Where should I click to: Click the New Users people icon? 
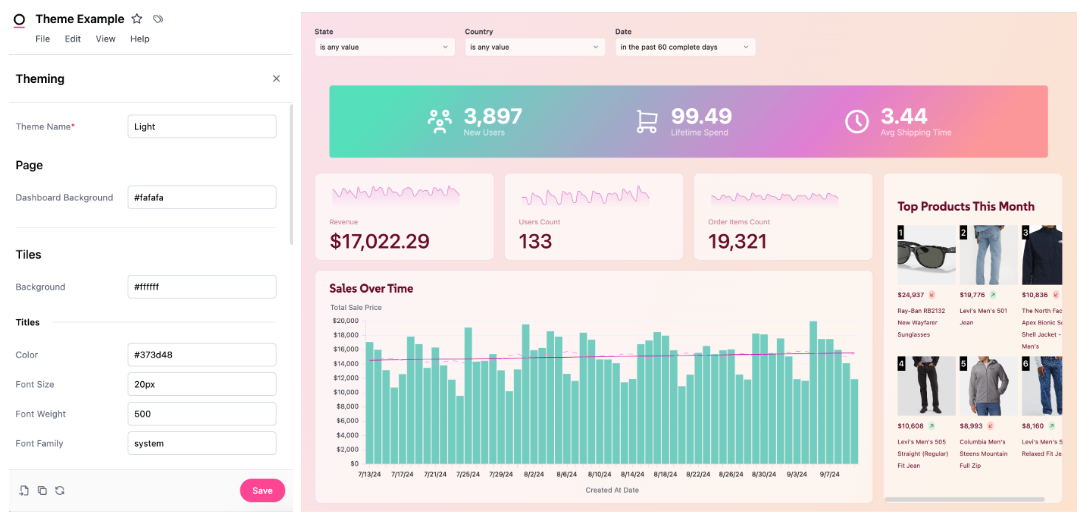(x=440, y=121)
